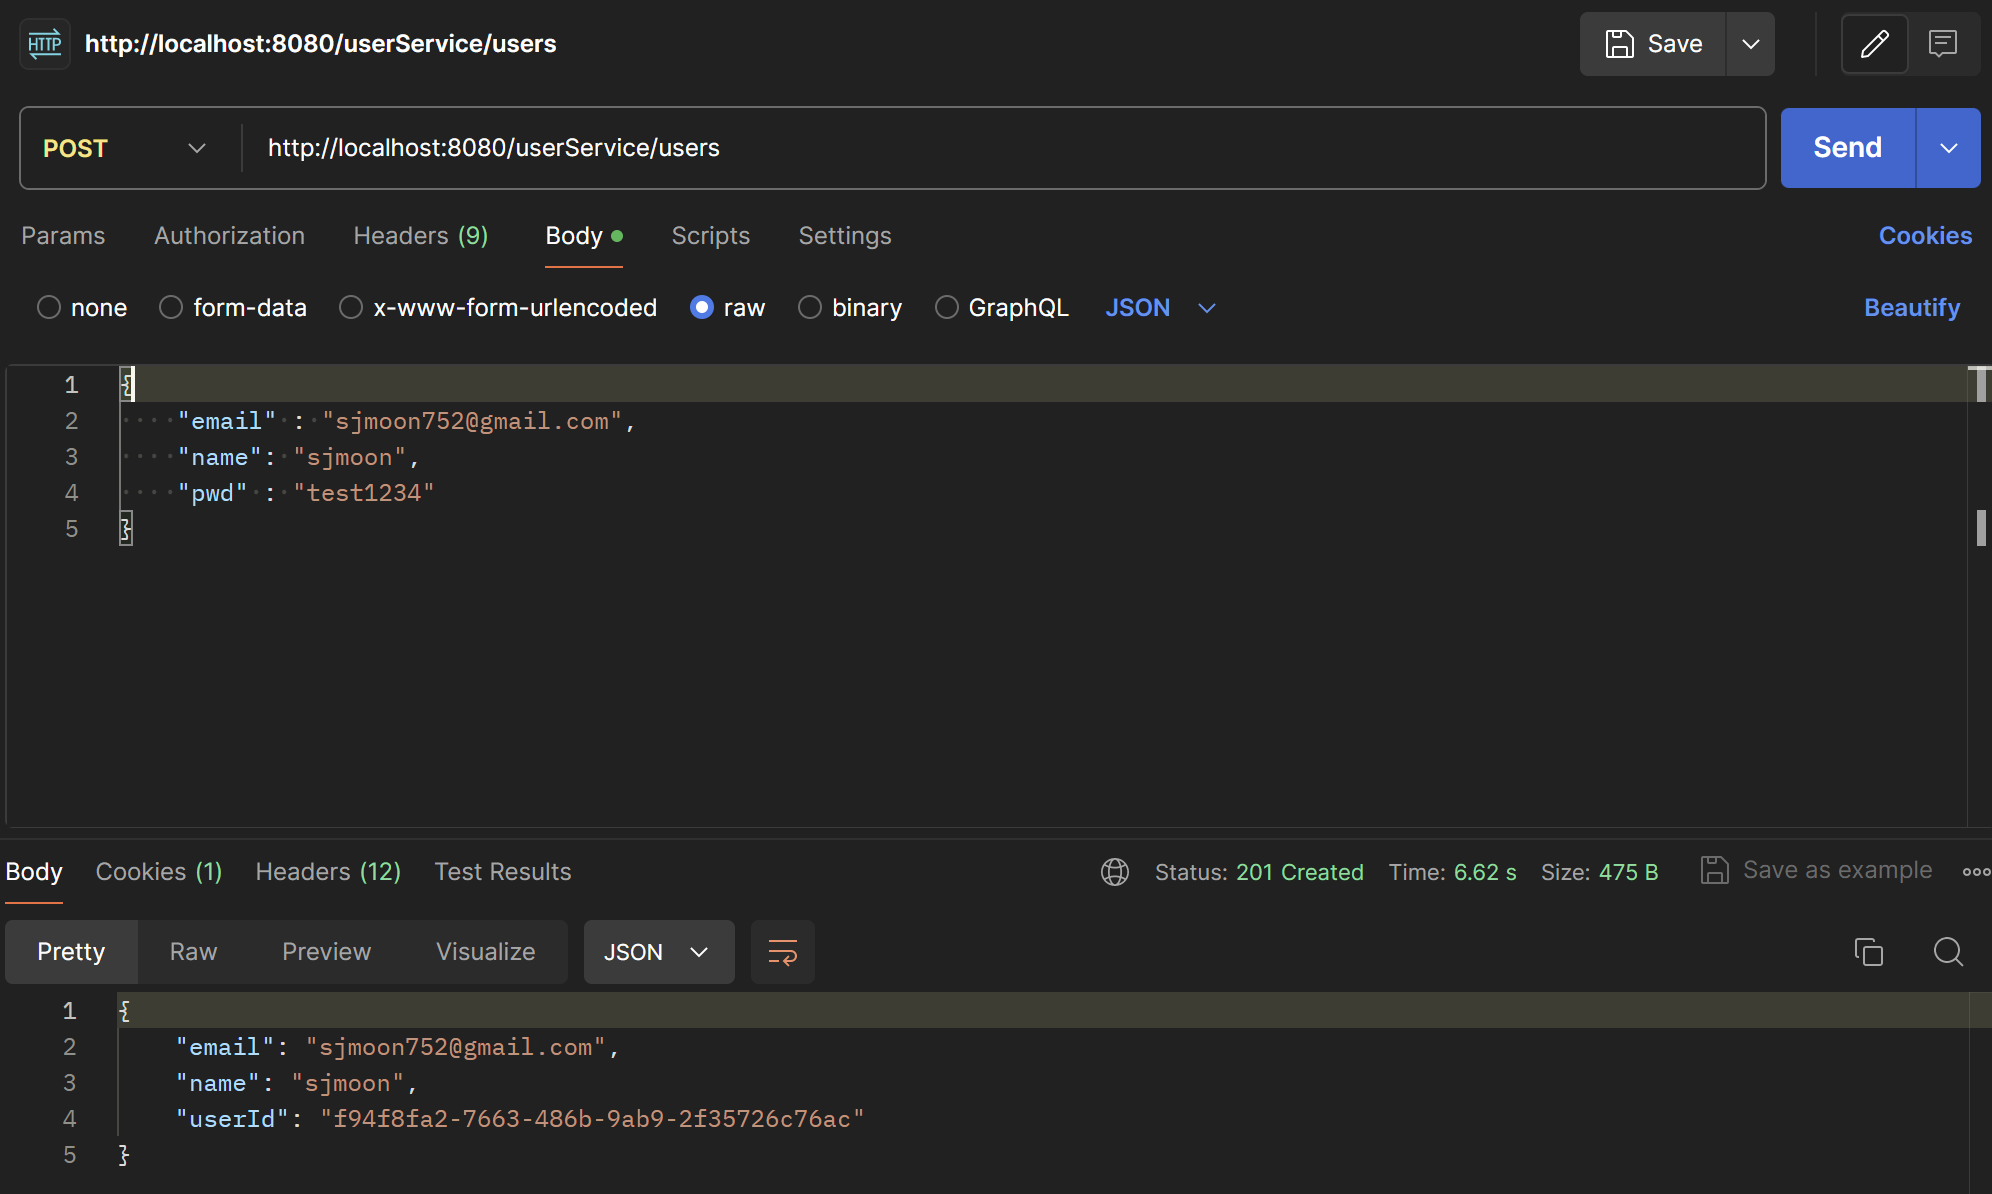Click the network globe icon
Image resolution: width=1992 pixels, height=1194 pixels.
point(1115,872)
